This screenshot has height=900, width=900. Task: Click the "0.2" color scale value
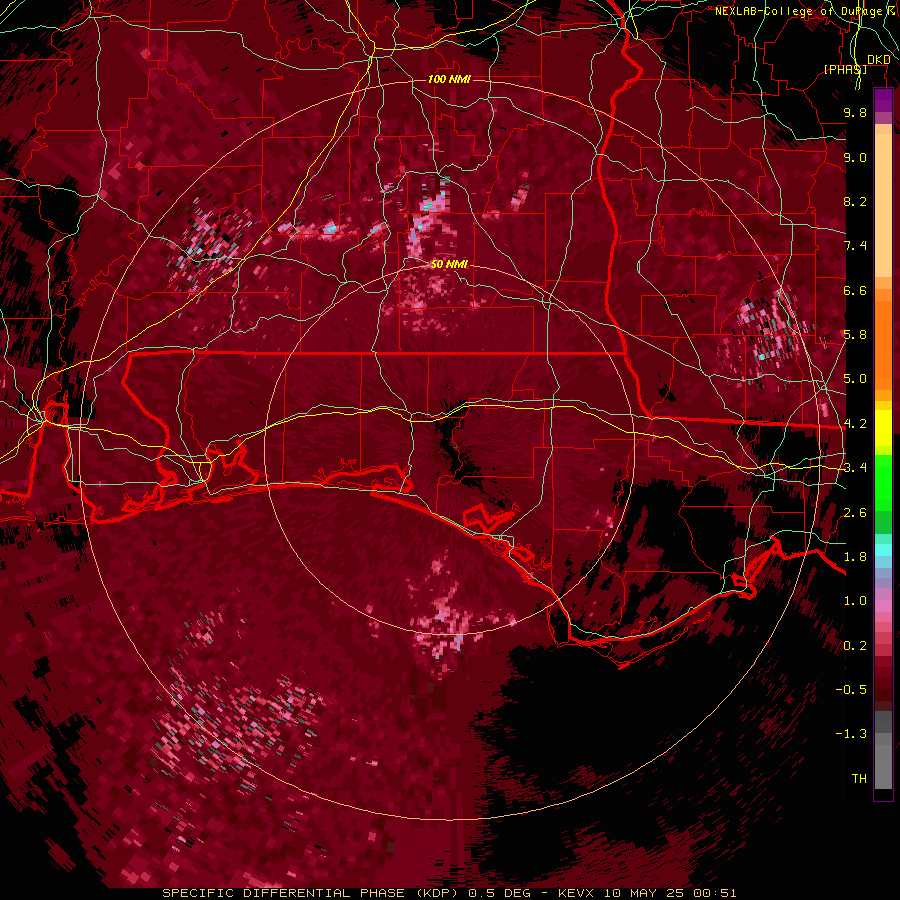(855, 646)
